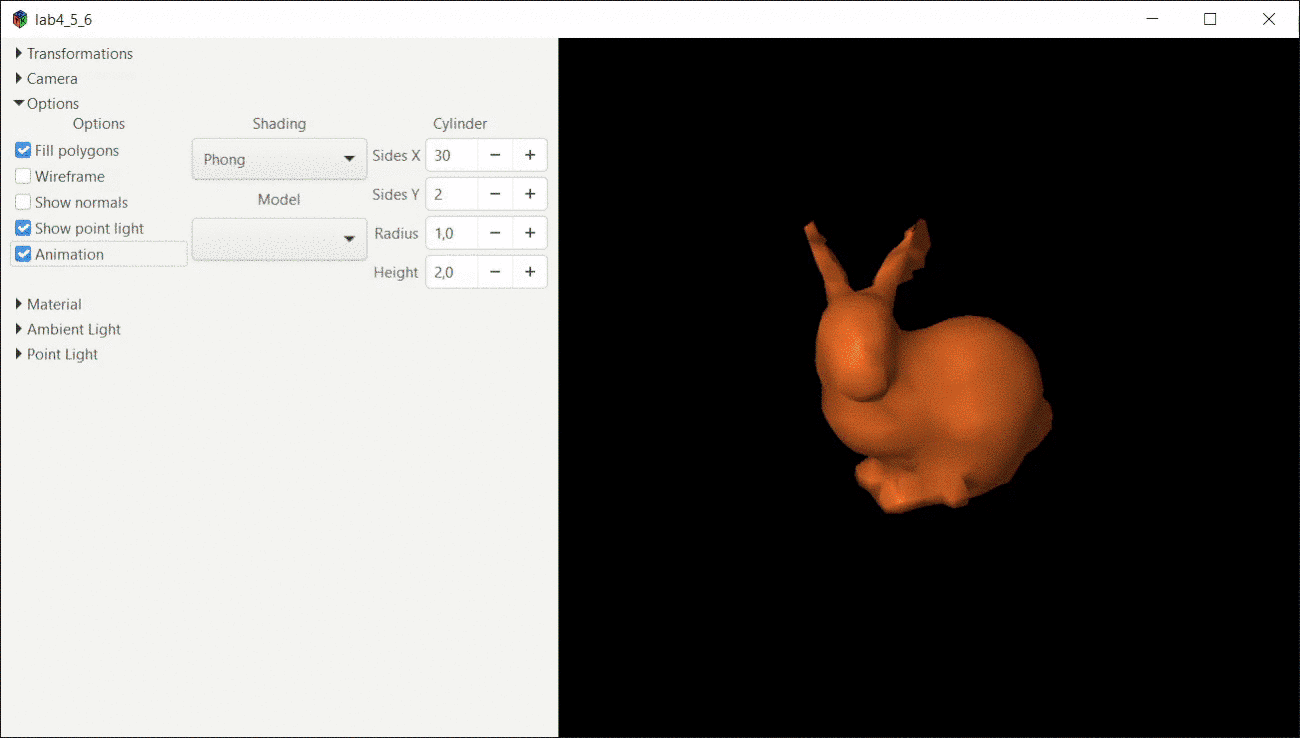Open the empty Model dropdown
The height and width of the screenshot is (738, 1300).
click(279, 239)
